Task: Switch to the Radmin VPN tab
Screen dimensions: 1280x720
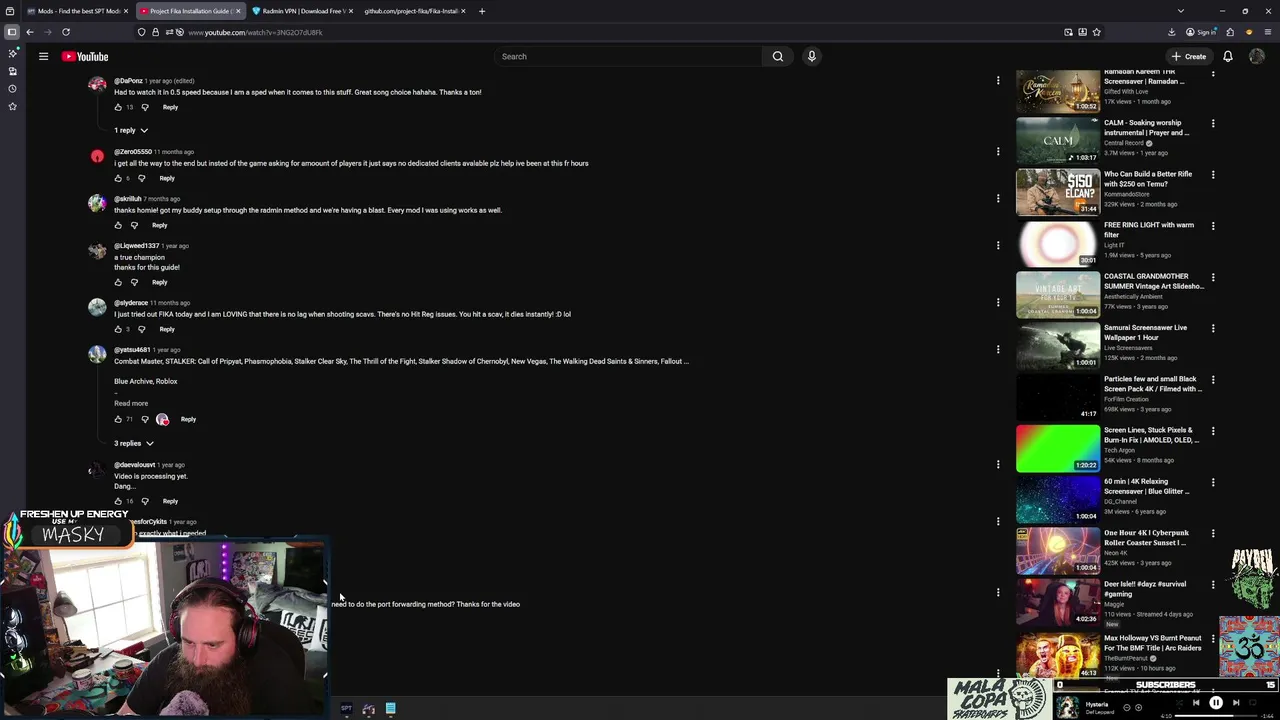Action: coord(300,11)
